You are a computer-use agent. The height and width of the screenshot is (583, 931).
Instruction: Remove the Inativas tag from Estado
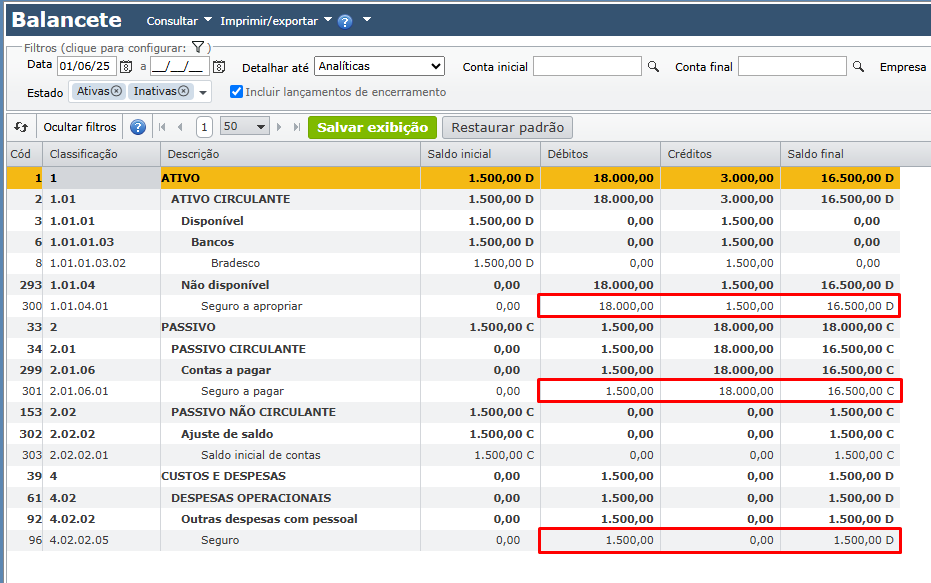pyautogui.click(x=183, y=91)
